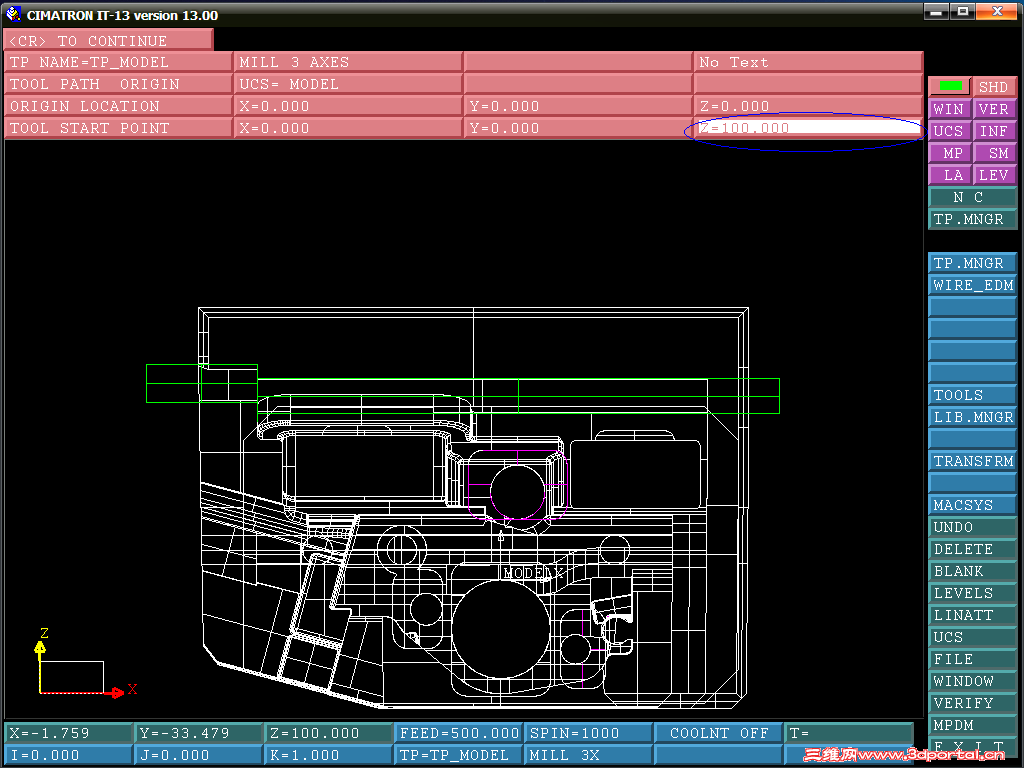Select the TOOL START POINT row label
Viewport: 1024px width, 768px height.
(x=118, y=128)
